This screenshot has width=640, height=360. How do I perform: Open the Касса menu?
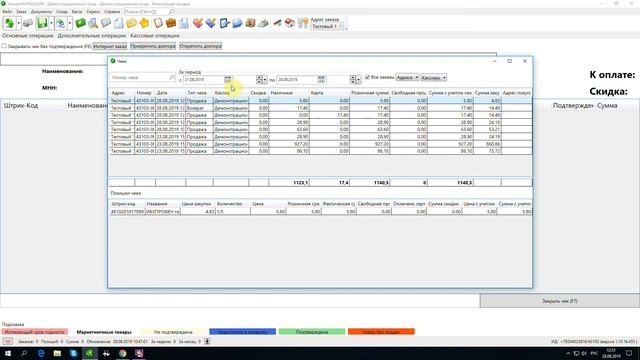77,12
